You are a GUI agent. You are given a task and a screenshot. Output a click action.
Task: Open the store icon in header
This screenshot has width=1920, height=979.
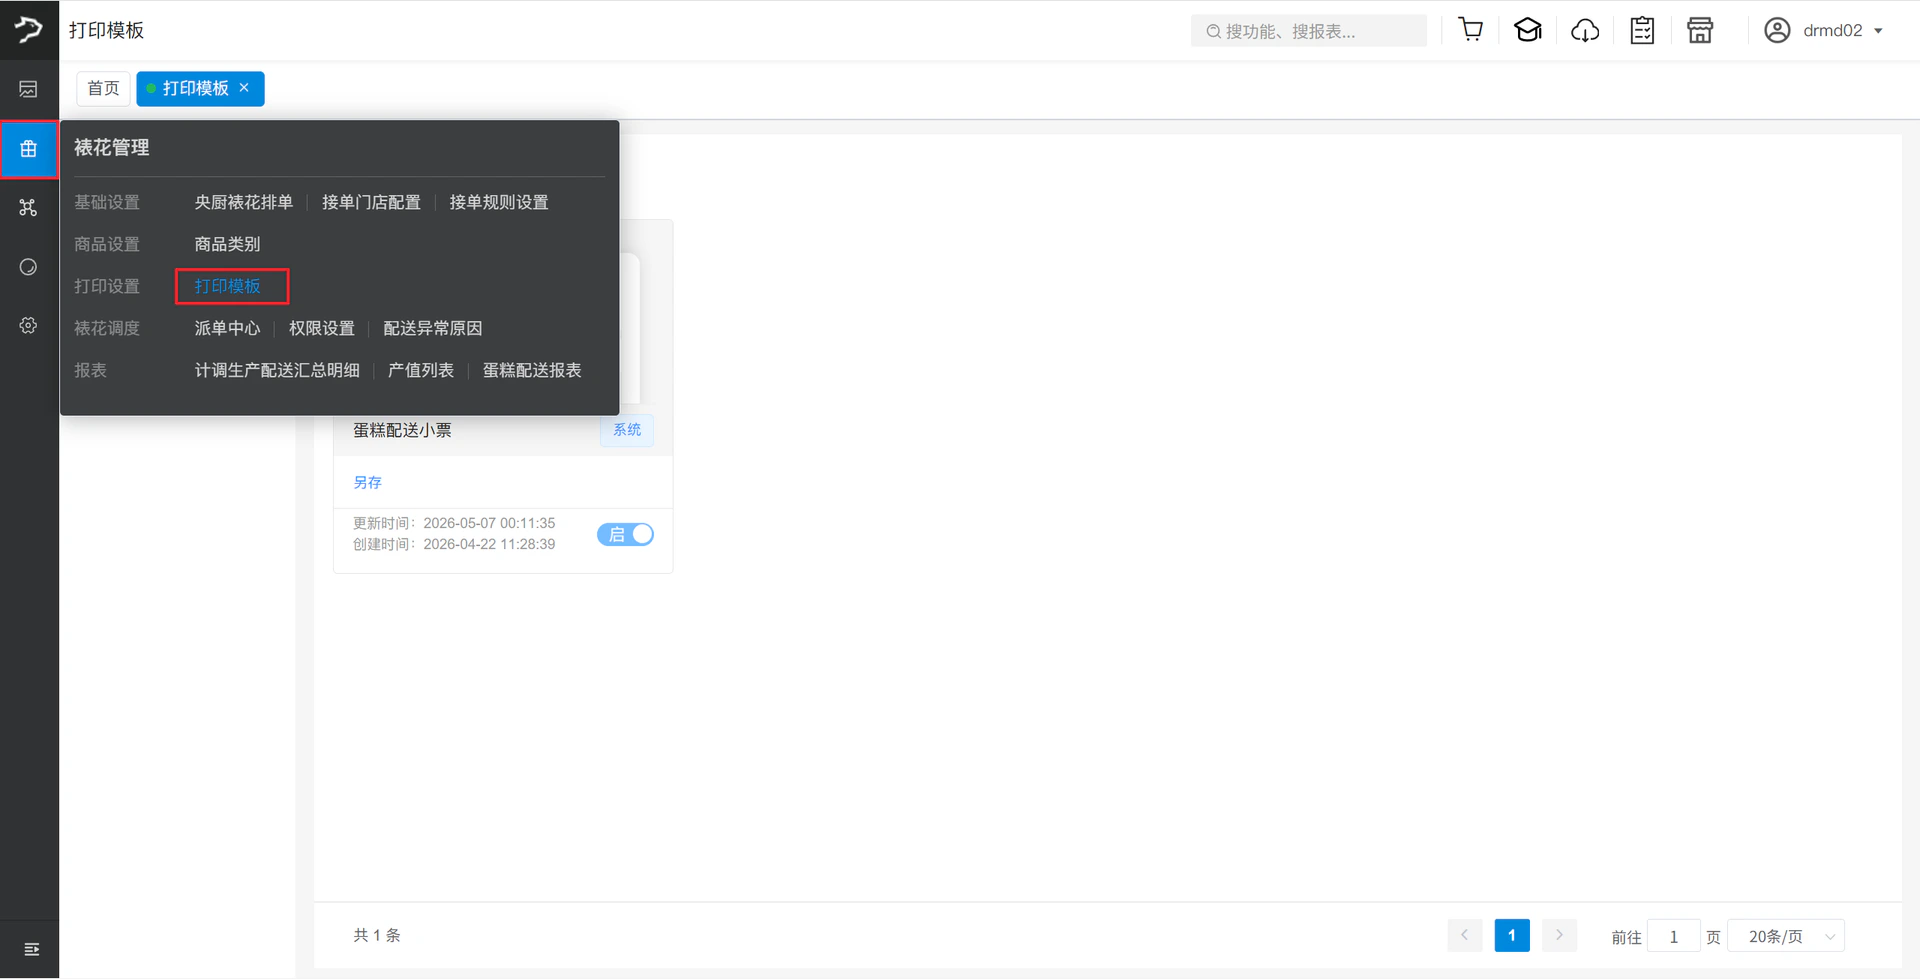point(1700,30)
